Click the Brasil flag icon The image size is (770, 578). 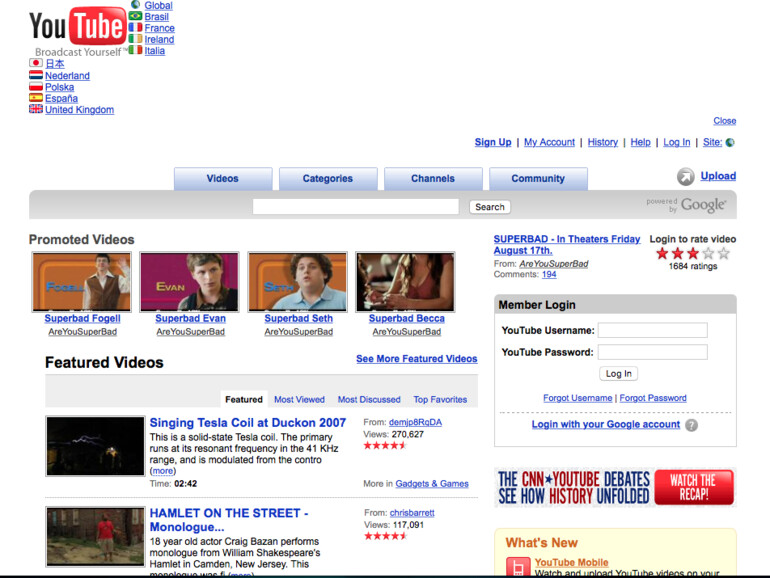(x=136, y=16)
